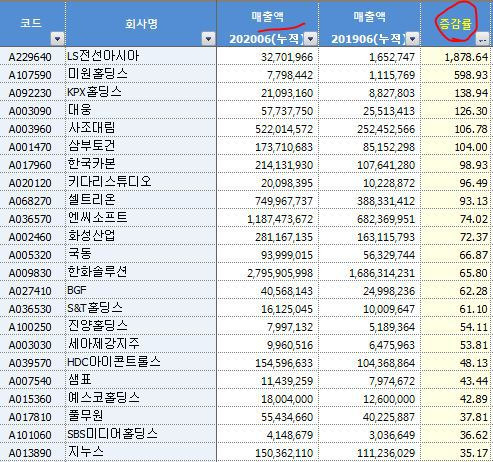The image size is (493, 462).
Task: Click company name HDC아이콘트롤스
Action: coord(114,361)
